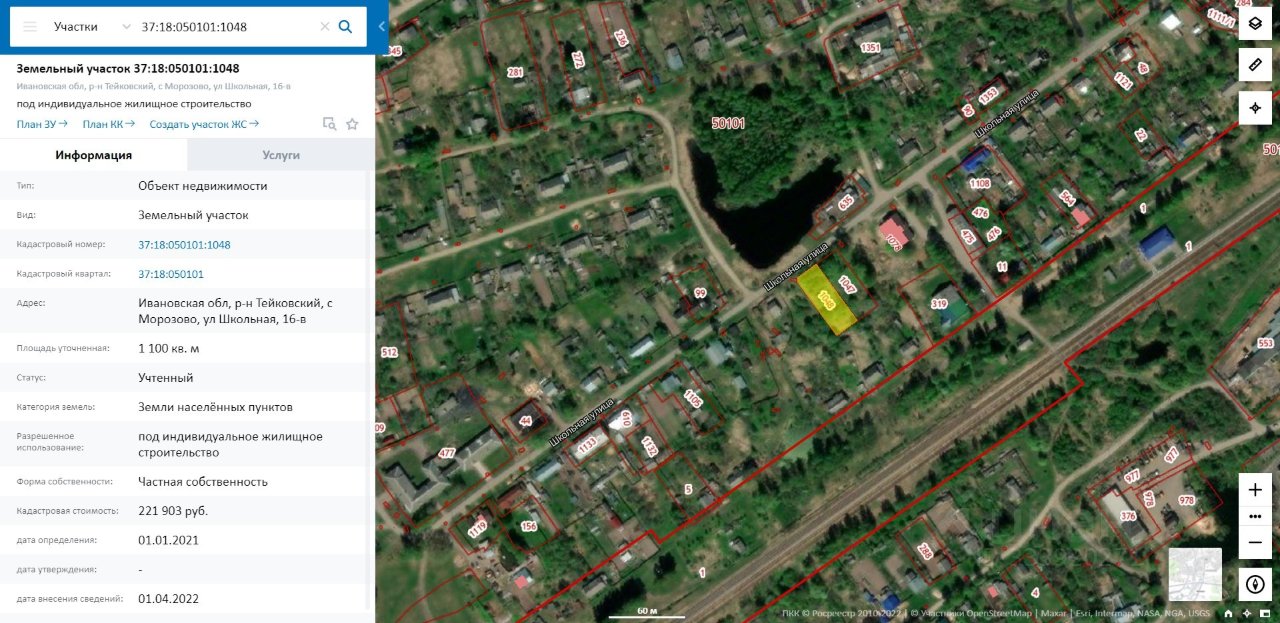The image size is (1280, 623).
Task: Open the map layers panel
Action: point(1255,24)
